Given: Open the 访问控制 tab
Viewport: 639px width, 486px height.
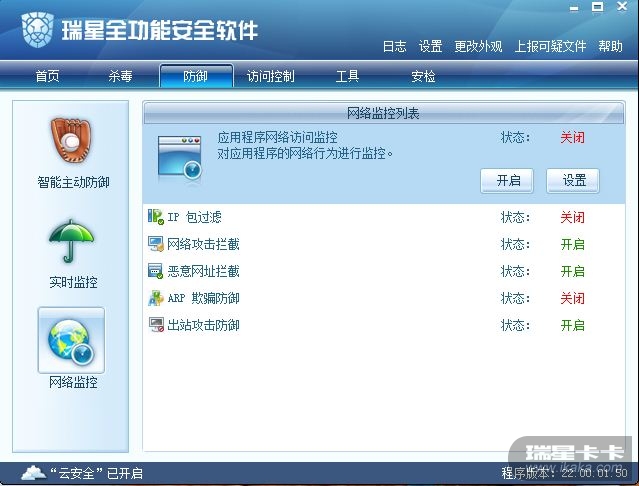Looking at the screenshot, I should (x=271, y=76).
